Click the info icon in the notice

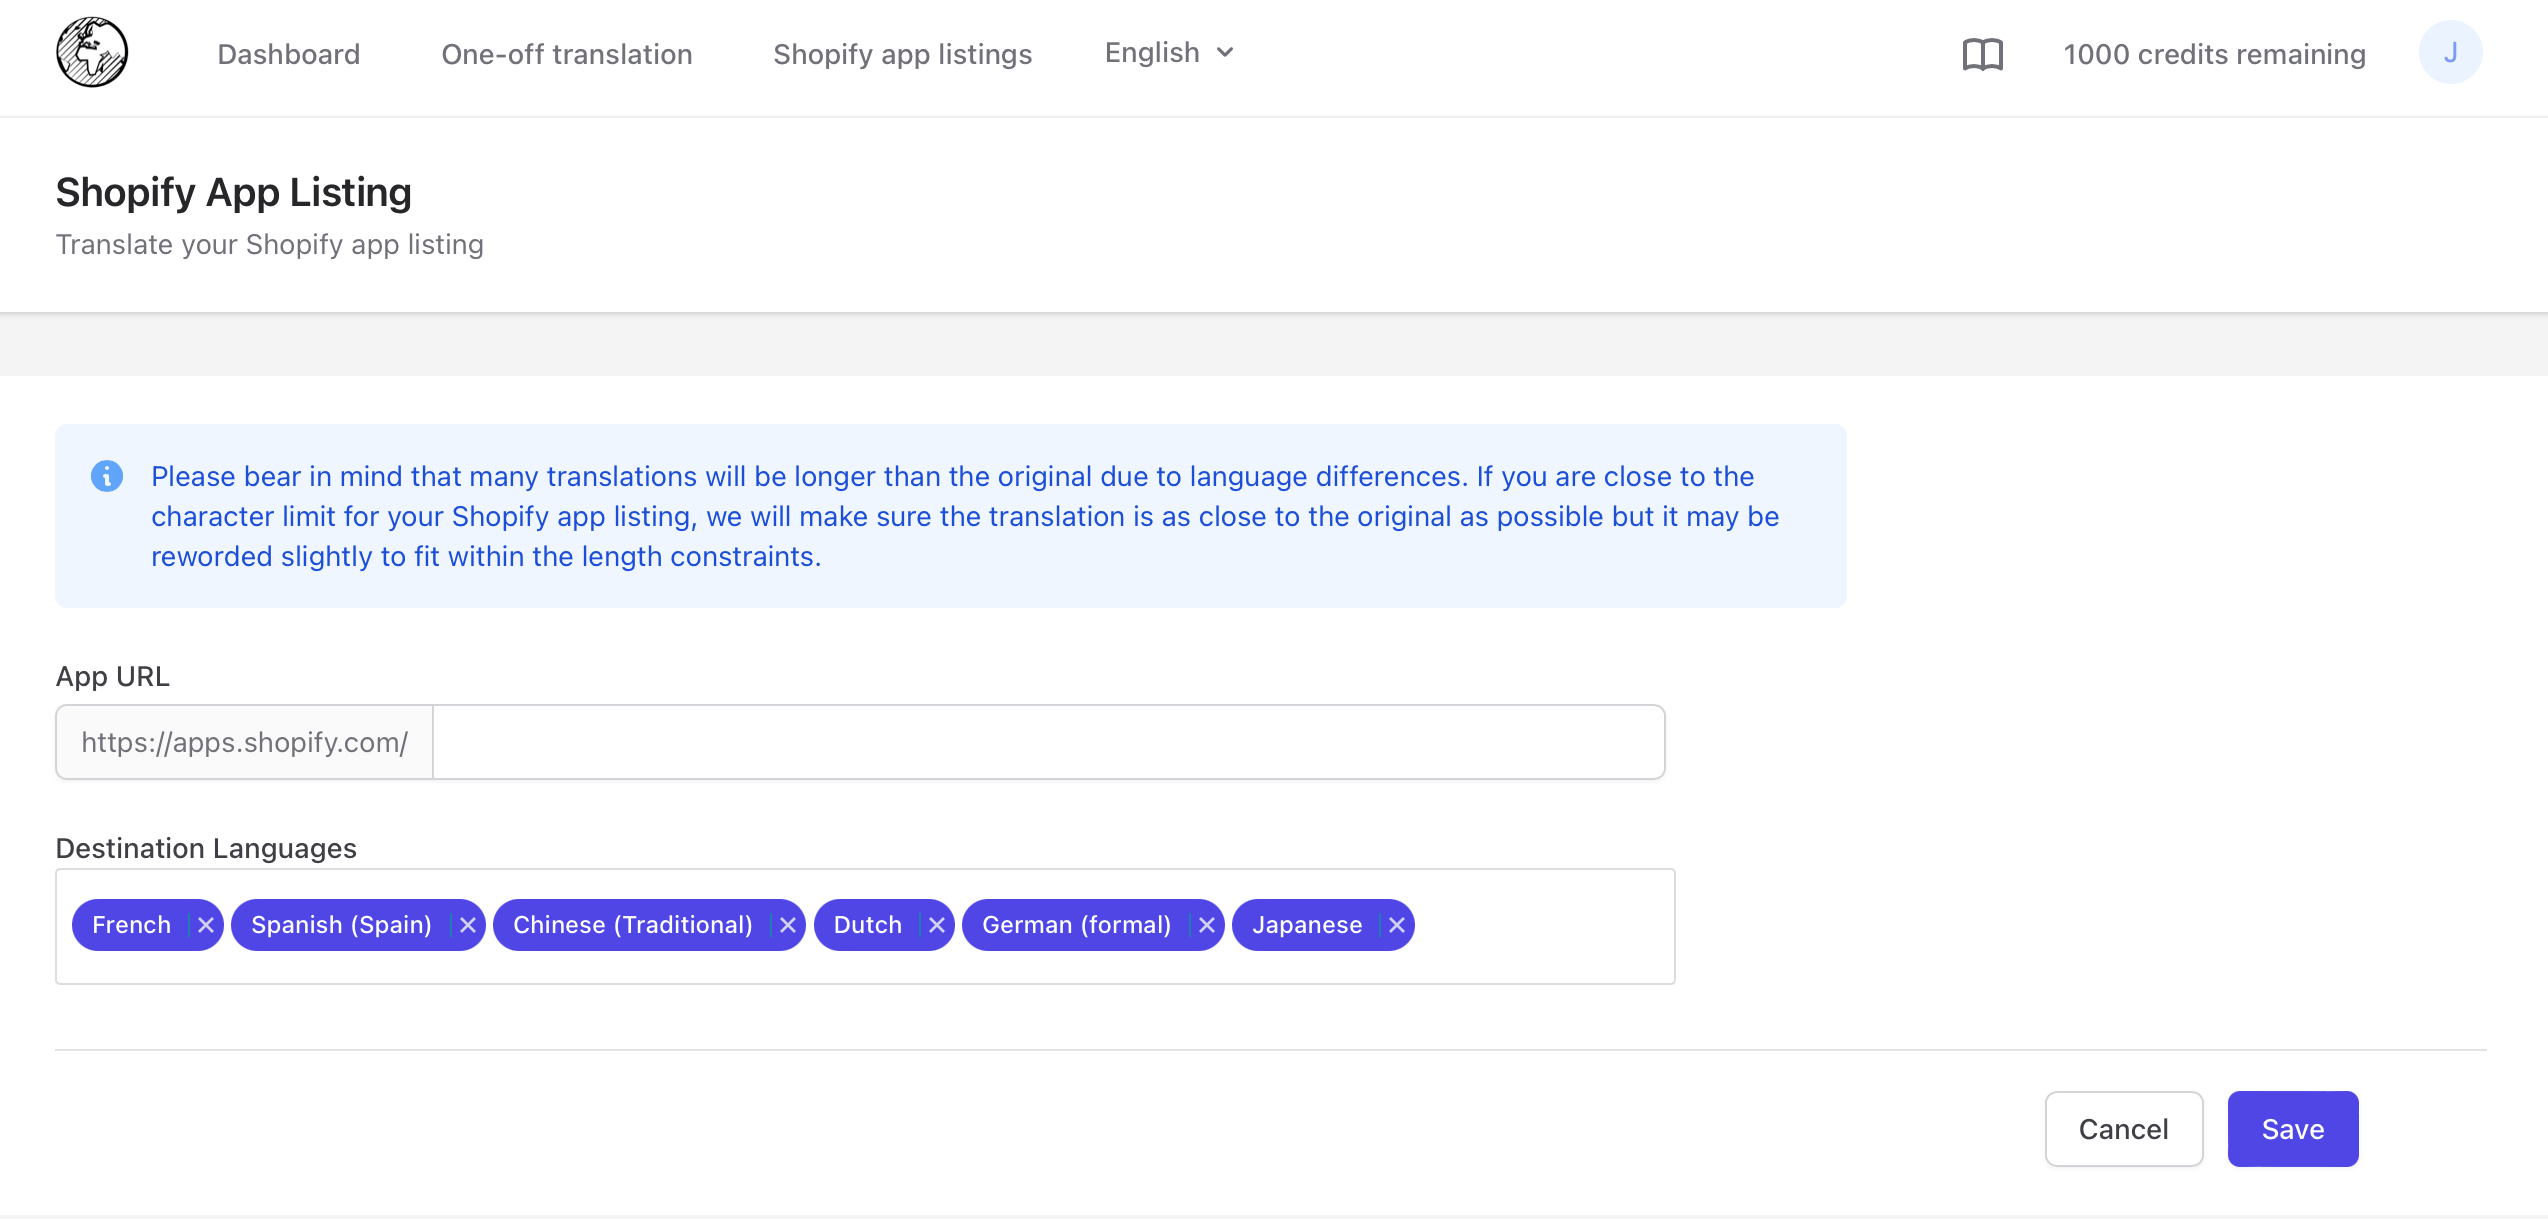(x=107, y=476)
